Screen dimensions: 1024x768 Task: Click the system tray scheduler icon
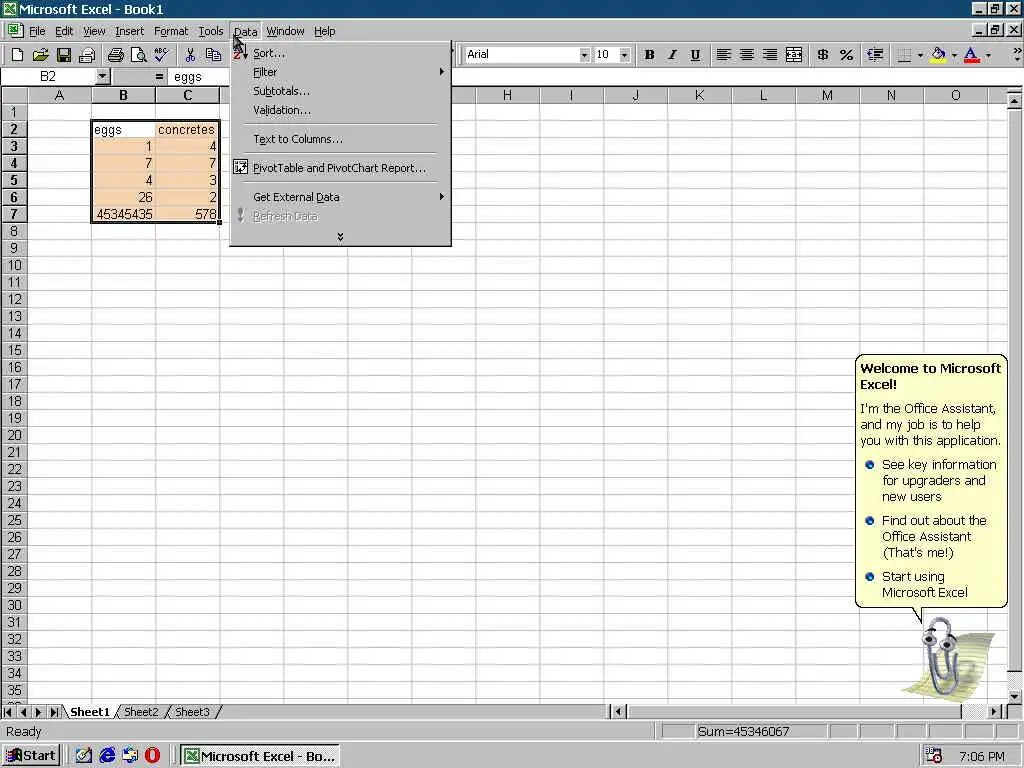click(x=934, y=756)
